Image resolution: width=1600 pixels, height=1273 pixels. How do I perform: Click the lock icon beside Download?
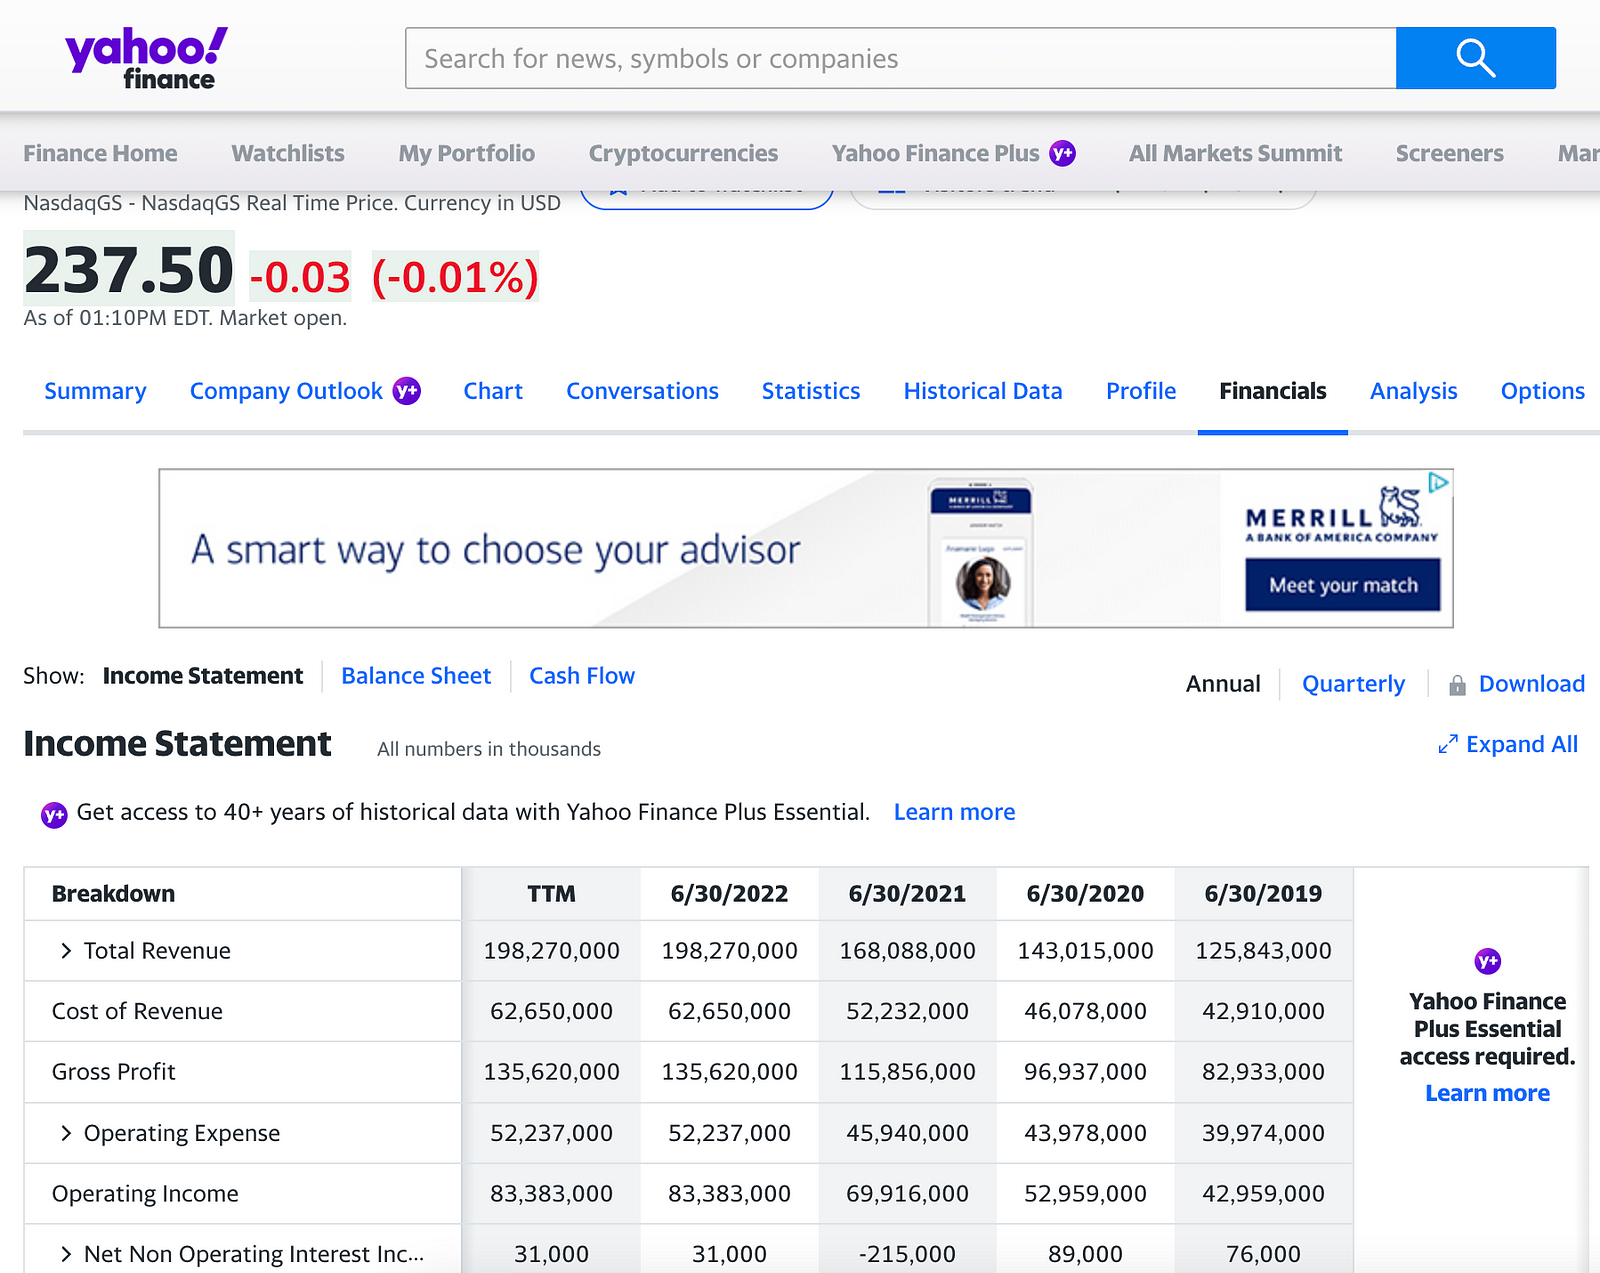click(1457, 685)
